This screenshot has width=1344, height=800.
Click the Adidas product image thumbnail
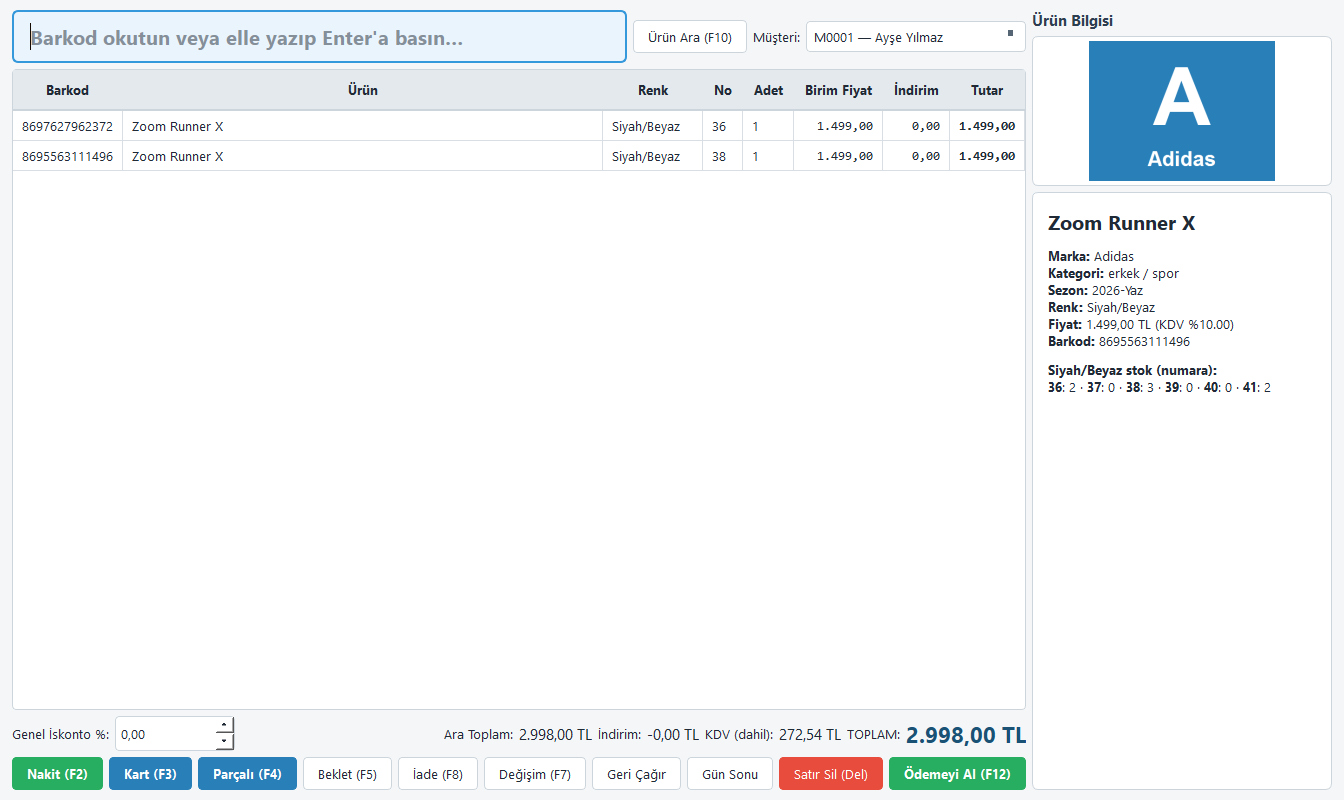coord(1182,111)
